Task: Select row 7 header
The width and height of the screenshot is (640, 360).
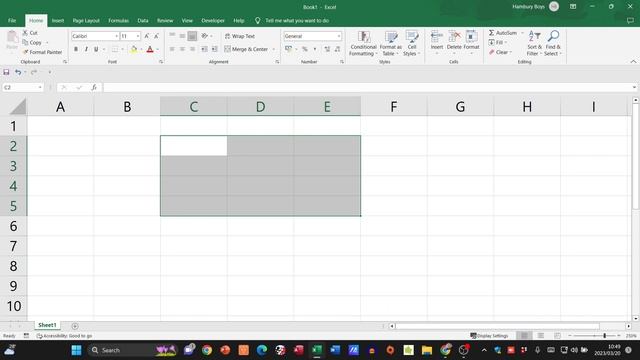Action: coord(13,246)
